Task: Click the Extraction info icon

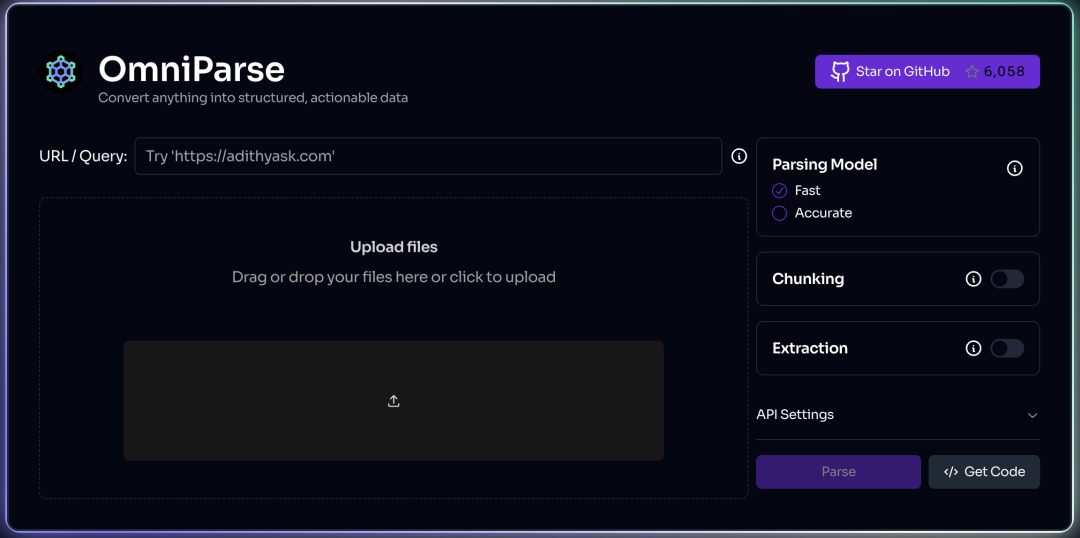Action: coord(973,348)
